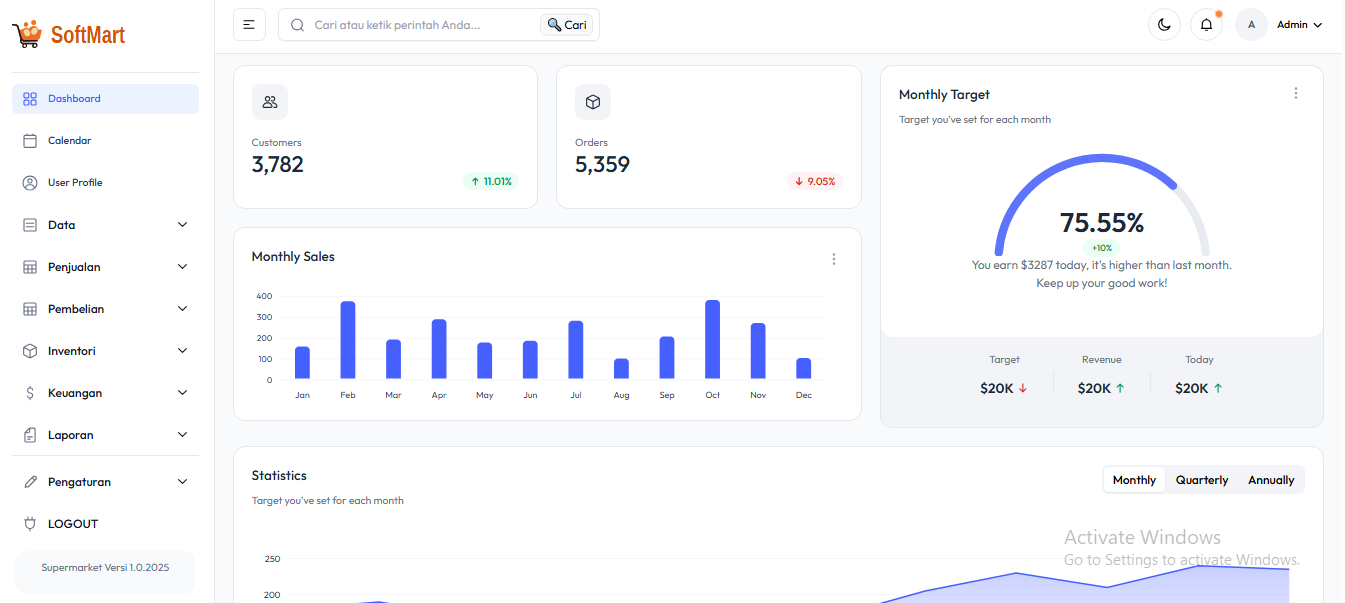Click the LOGOUT power icon
This screenshot has height=603, width=1345.
click(28, 523)
